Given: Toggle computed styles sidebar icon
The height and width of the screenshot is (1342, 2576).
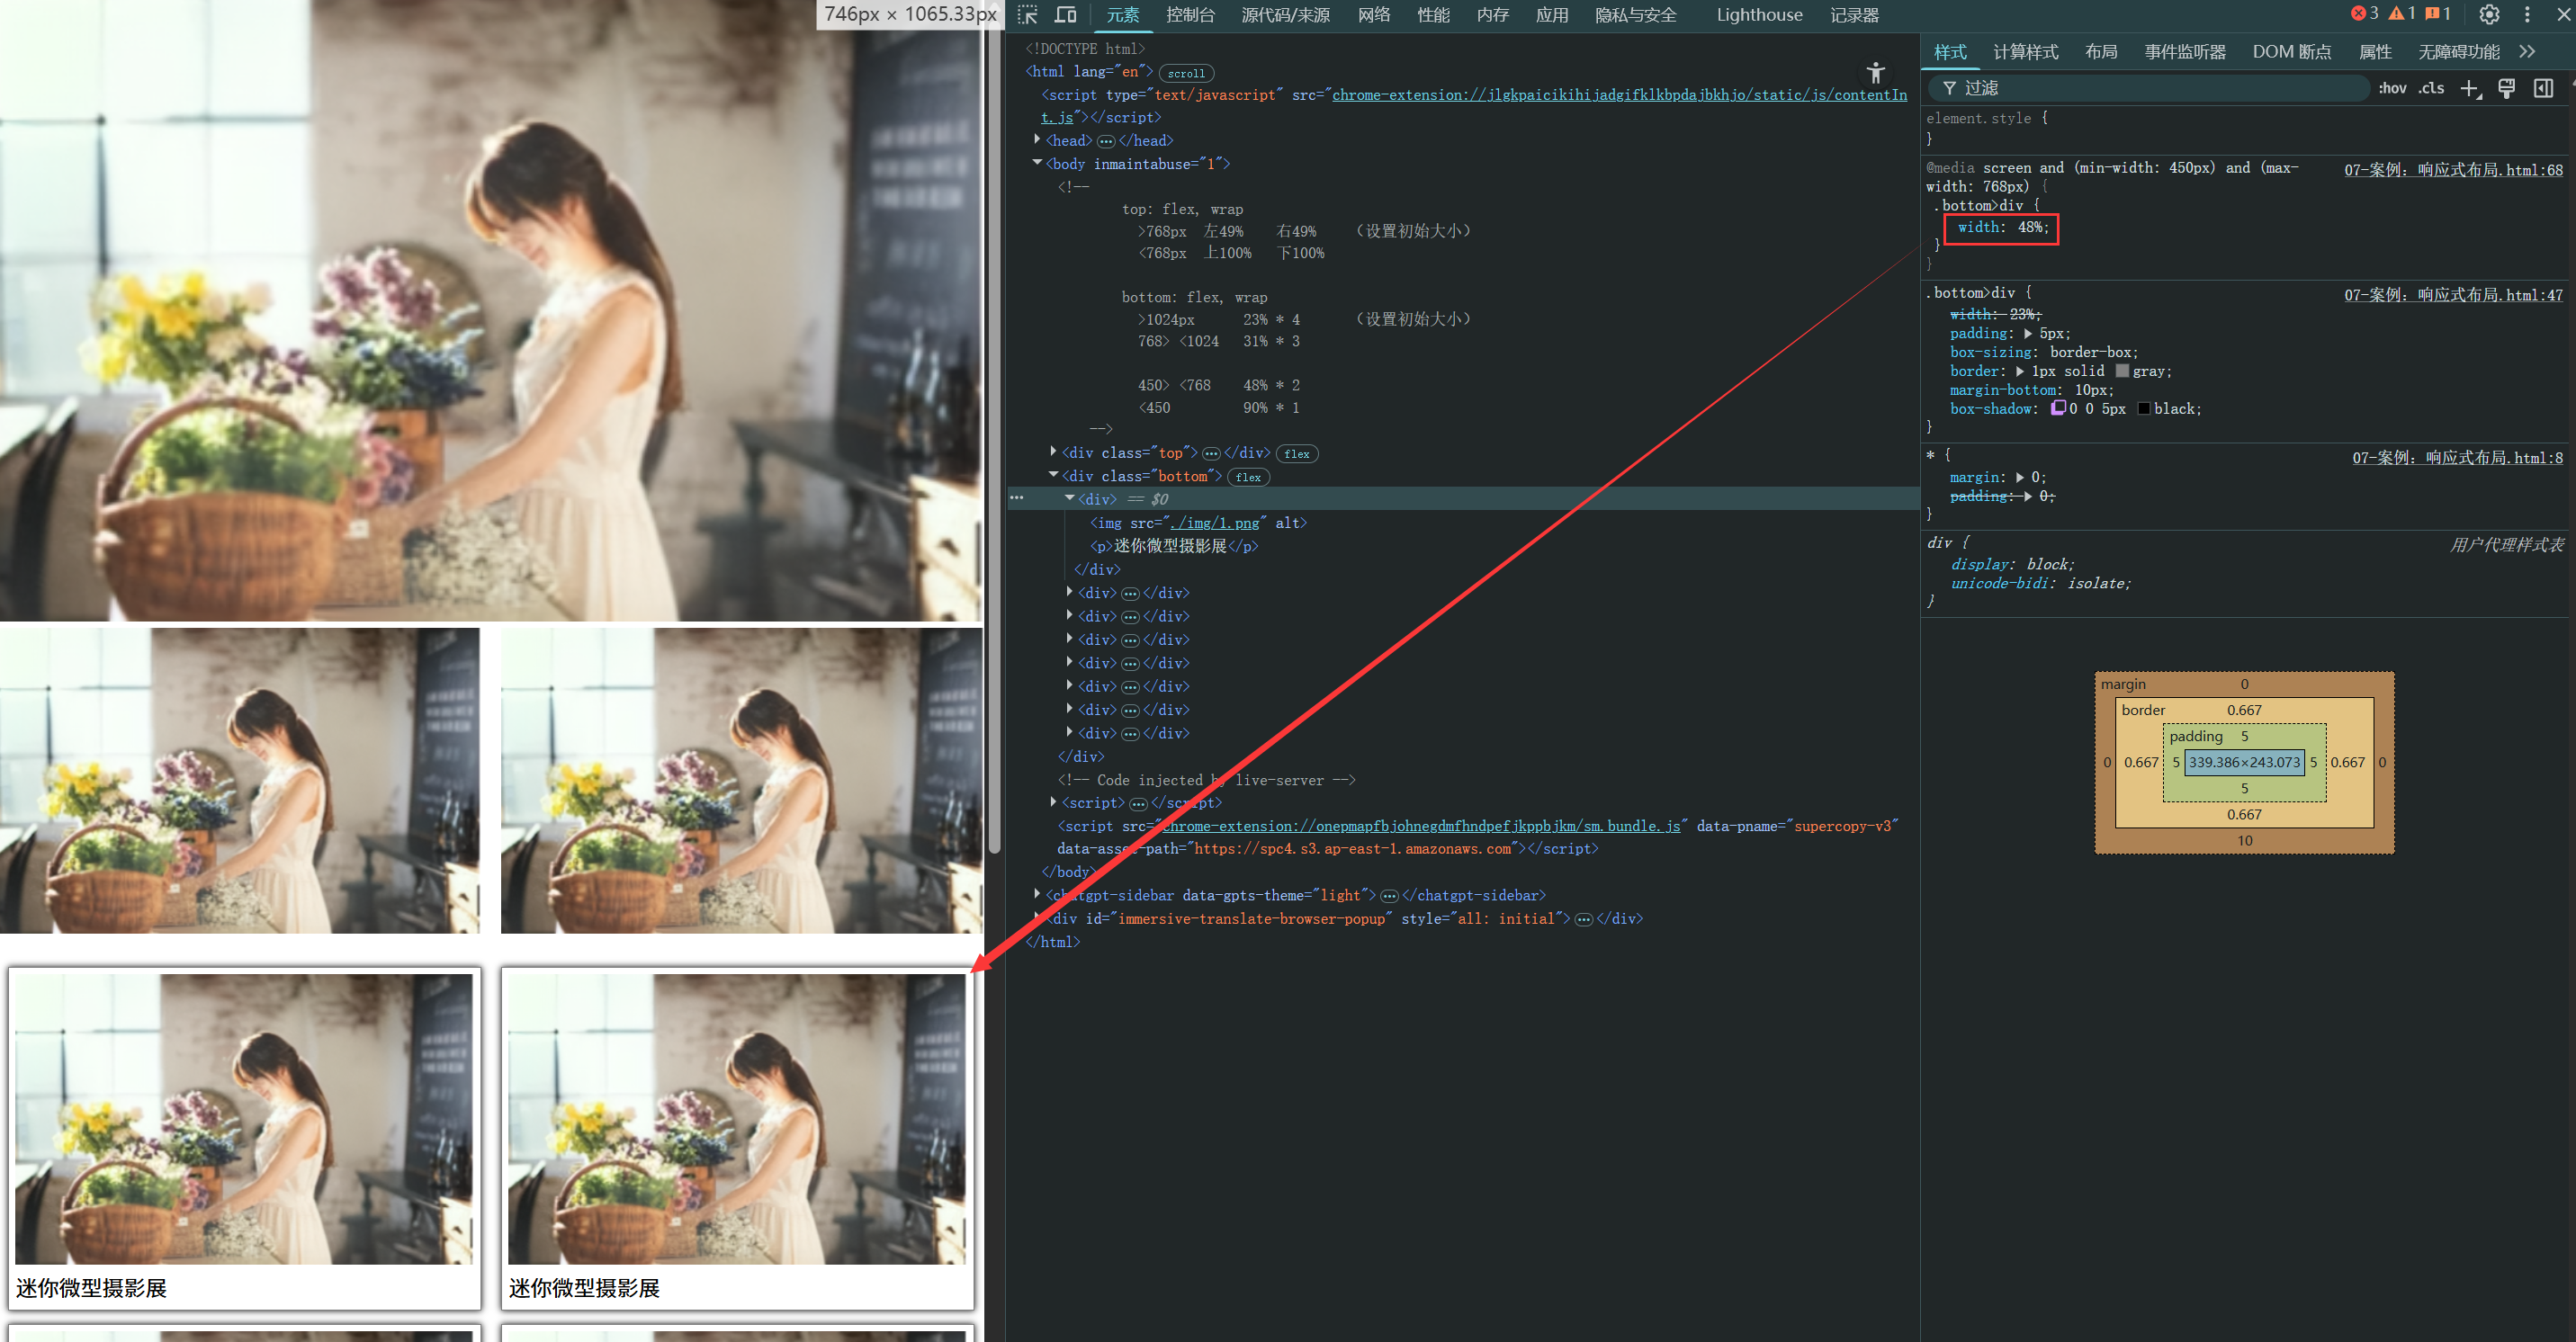Looking at the screenshot, I should coord(2543,89).
